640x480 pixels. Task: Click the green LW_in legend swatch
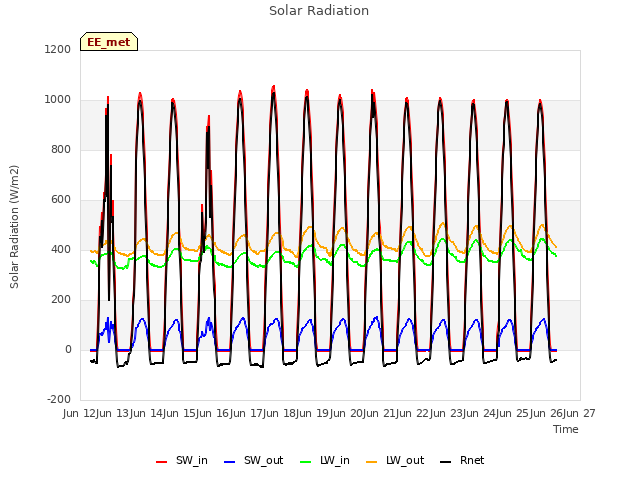pos(306,462)
